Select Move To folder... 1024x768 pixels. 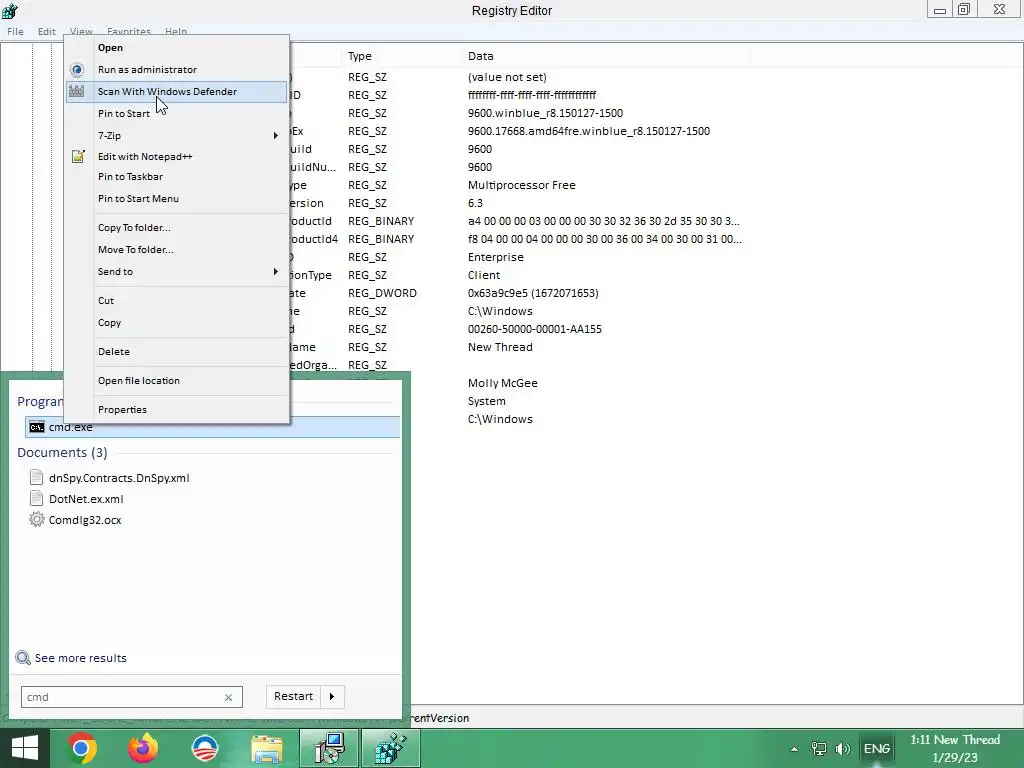coord(135,249)
